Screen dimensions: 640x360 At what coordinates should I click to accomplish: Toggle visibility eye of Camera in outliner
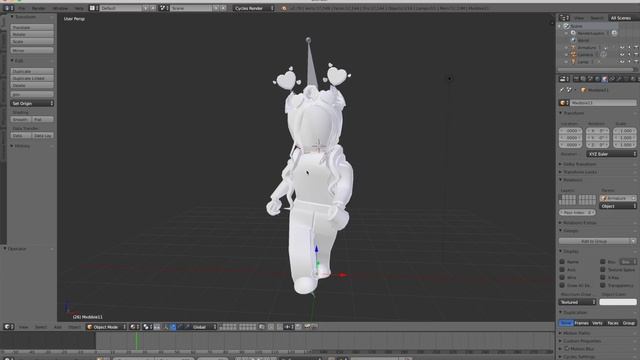coord(622,55)
